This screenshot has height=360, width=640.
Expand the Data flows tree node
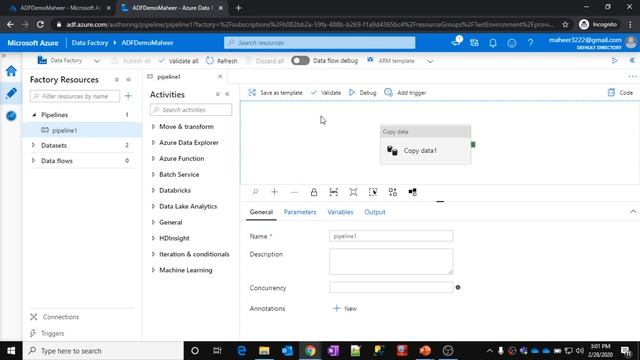tap(33, 160)
